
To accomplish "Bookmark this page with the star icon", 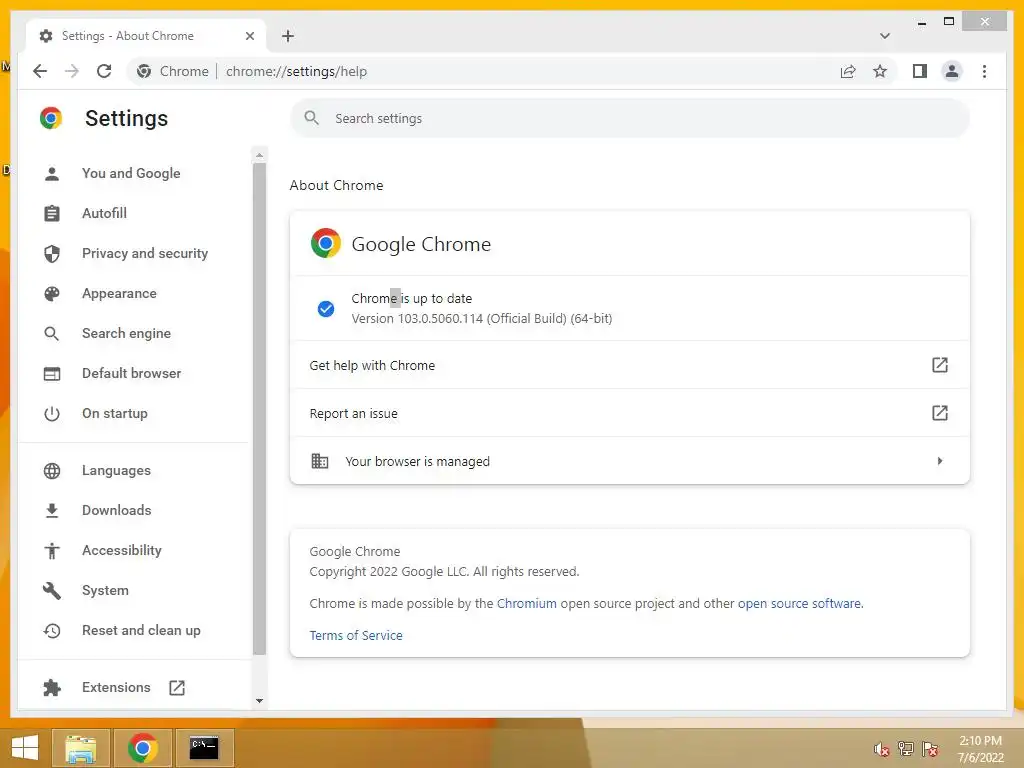I will click(x=880, y=71).
